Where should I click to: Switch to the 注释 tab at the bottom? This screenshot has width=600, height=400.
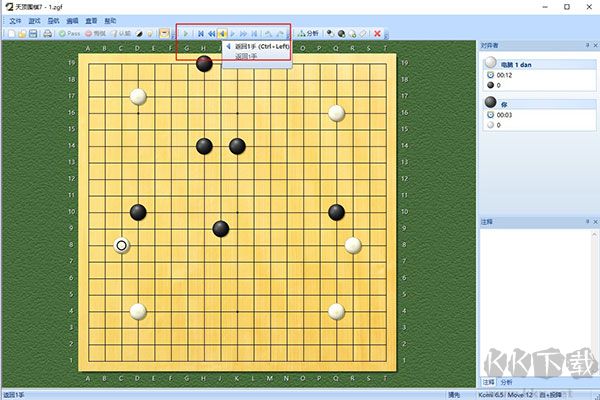pyautogui.click(x=488, y=382)
